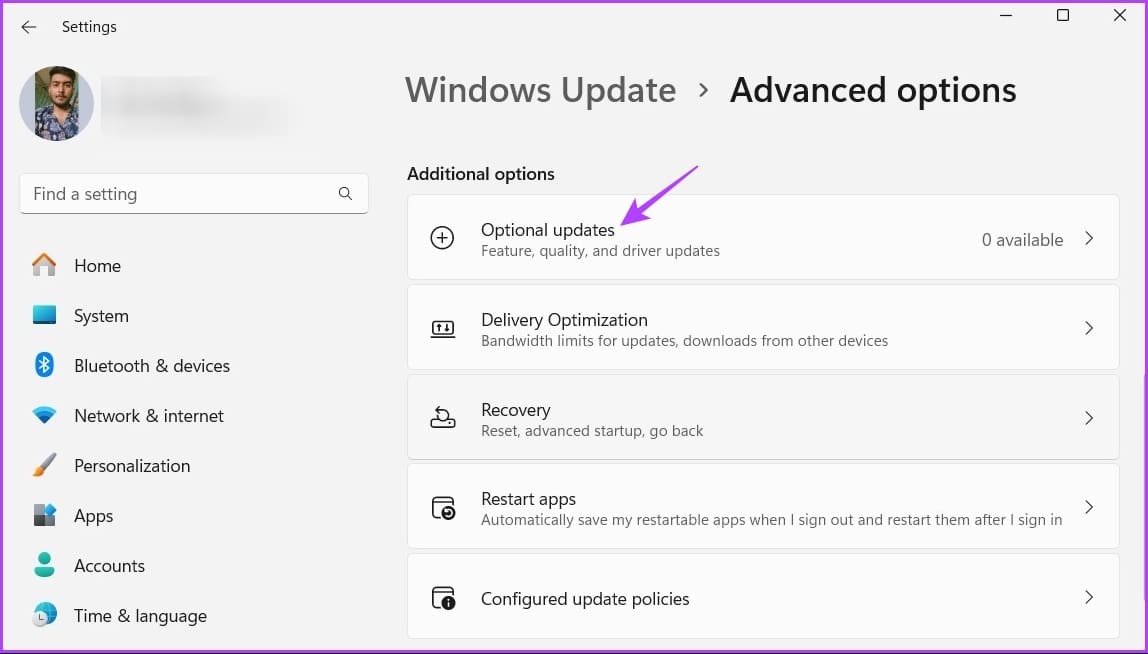Click the Bluetooth icon in sidebar
The height and width of the screenshot is (654, 1148).
[x=44, y=365]
